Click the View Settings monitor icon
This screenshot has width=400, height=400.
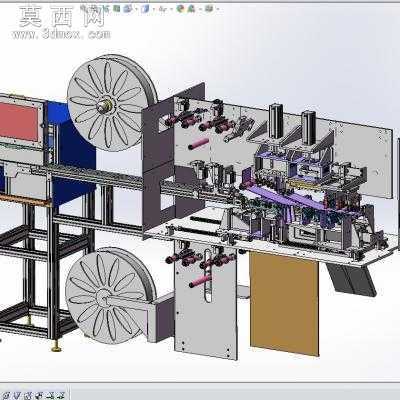click(209, 9)
